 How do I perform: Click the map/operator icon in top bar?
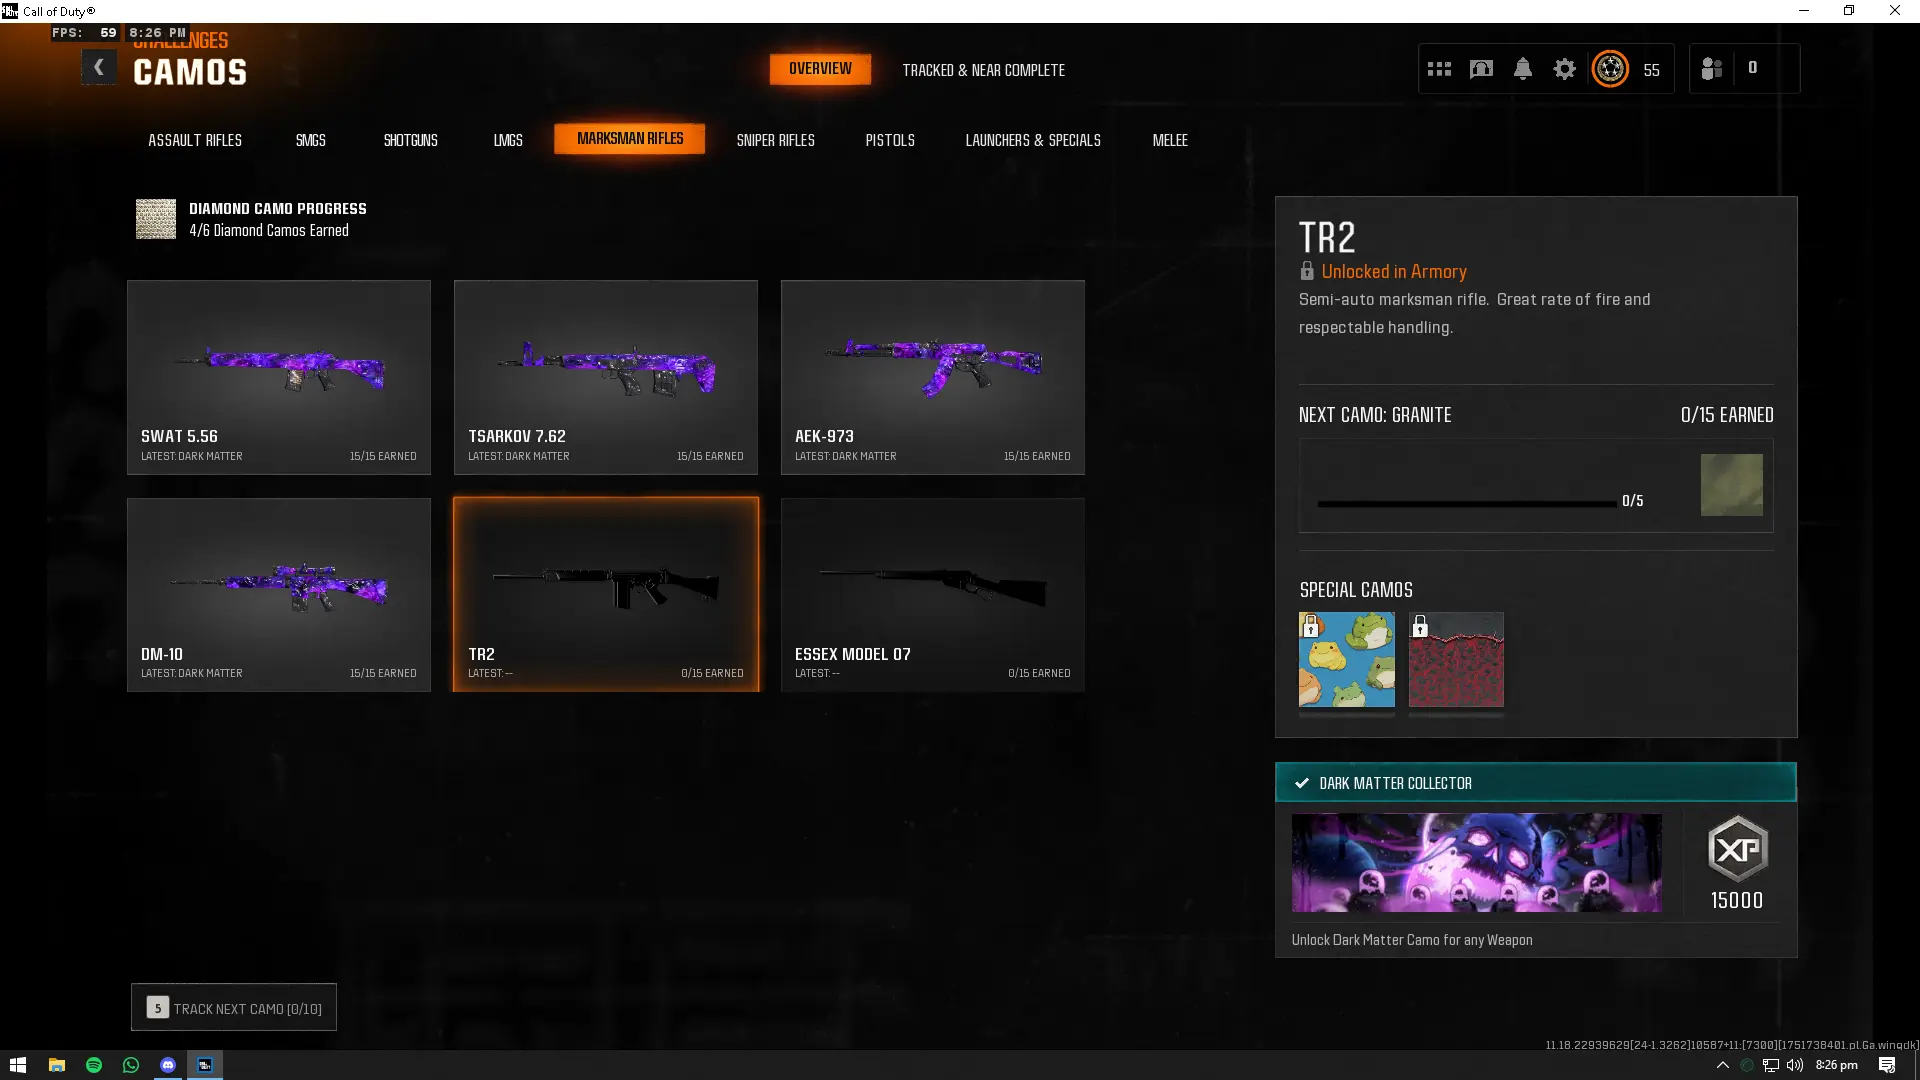pos(1481,69)
